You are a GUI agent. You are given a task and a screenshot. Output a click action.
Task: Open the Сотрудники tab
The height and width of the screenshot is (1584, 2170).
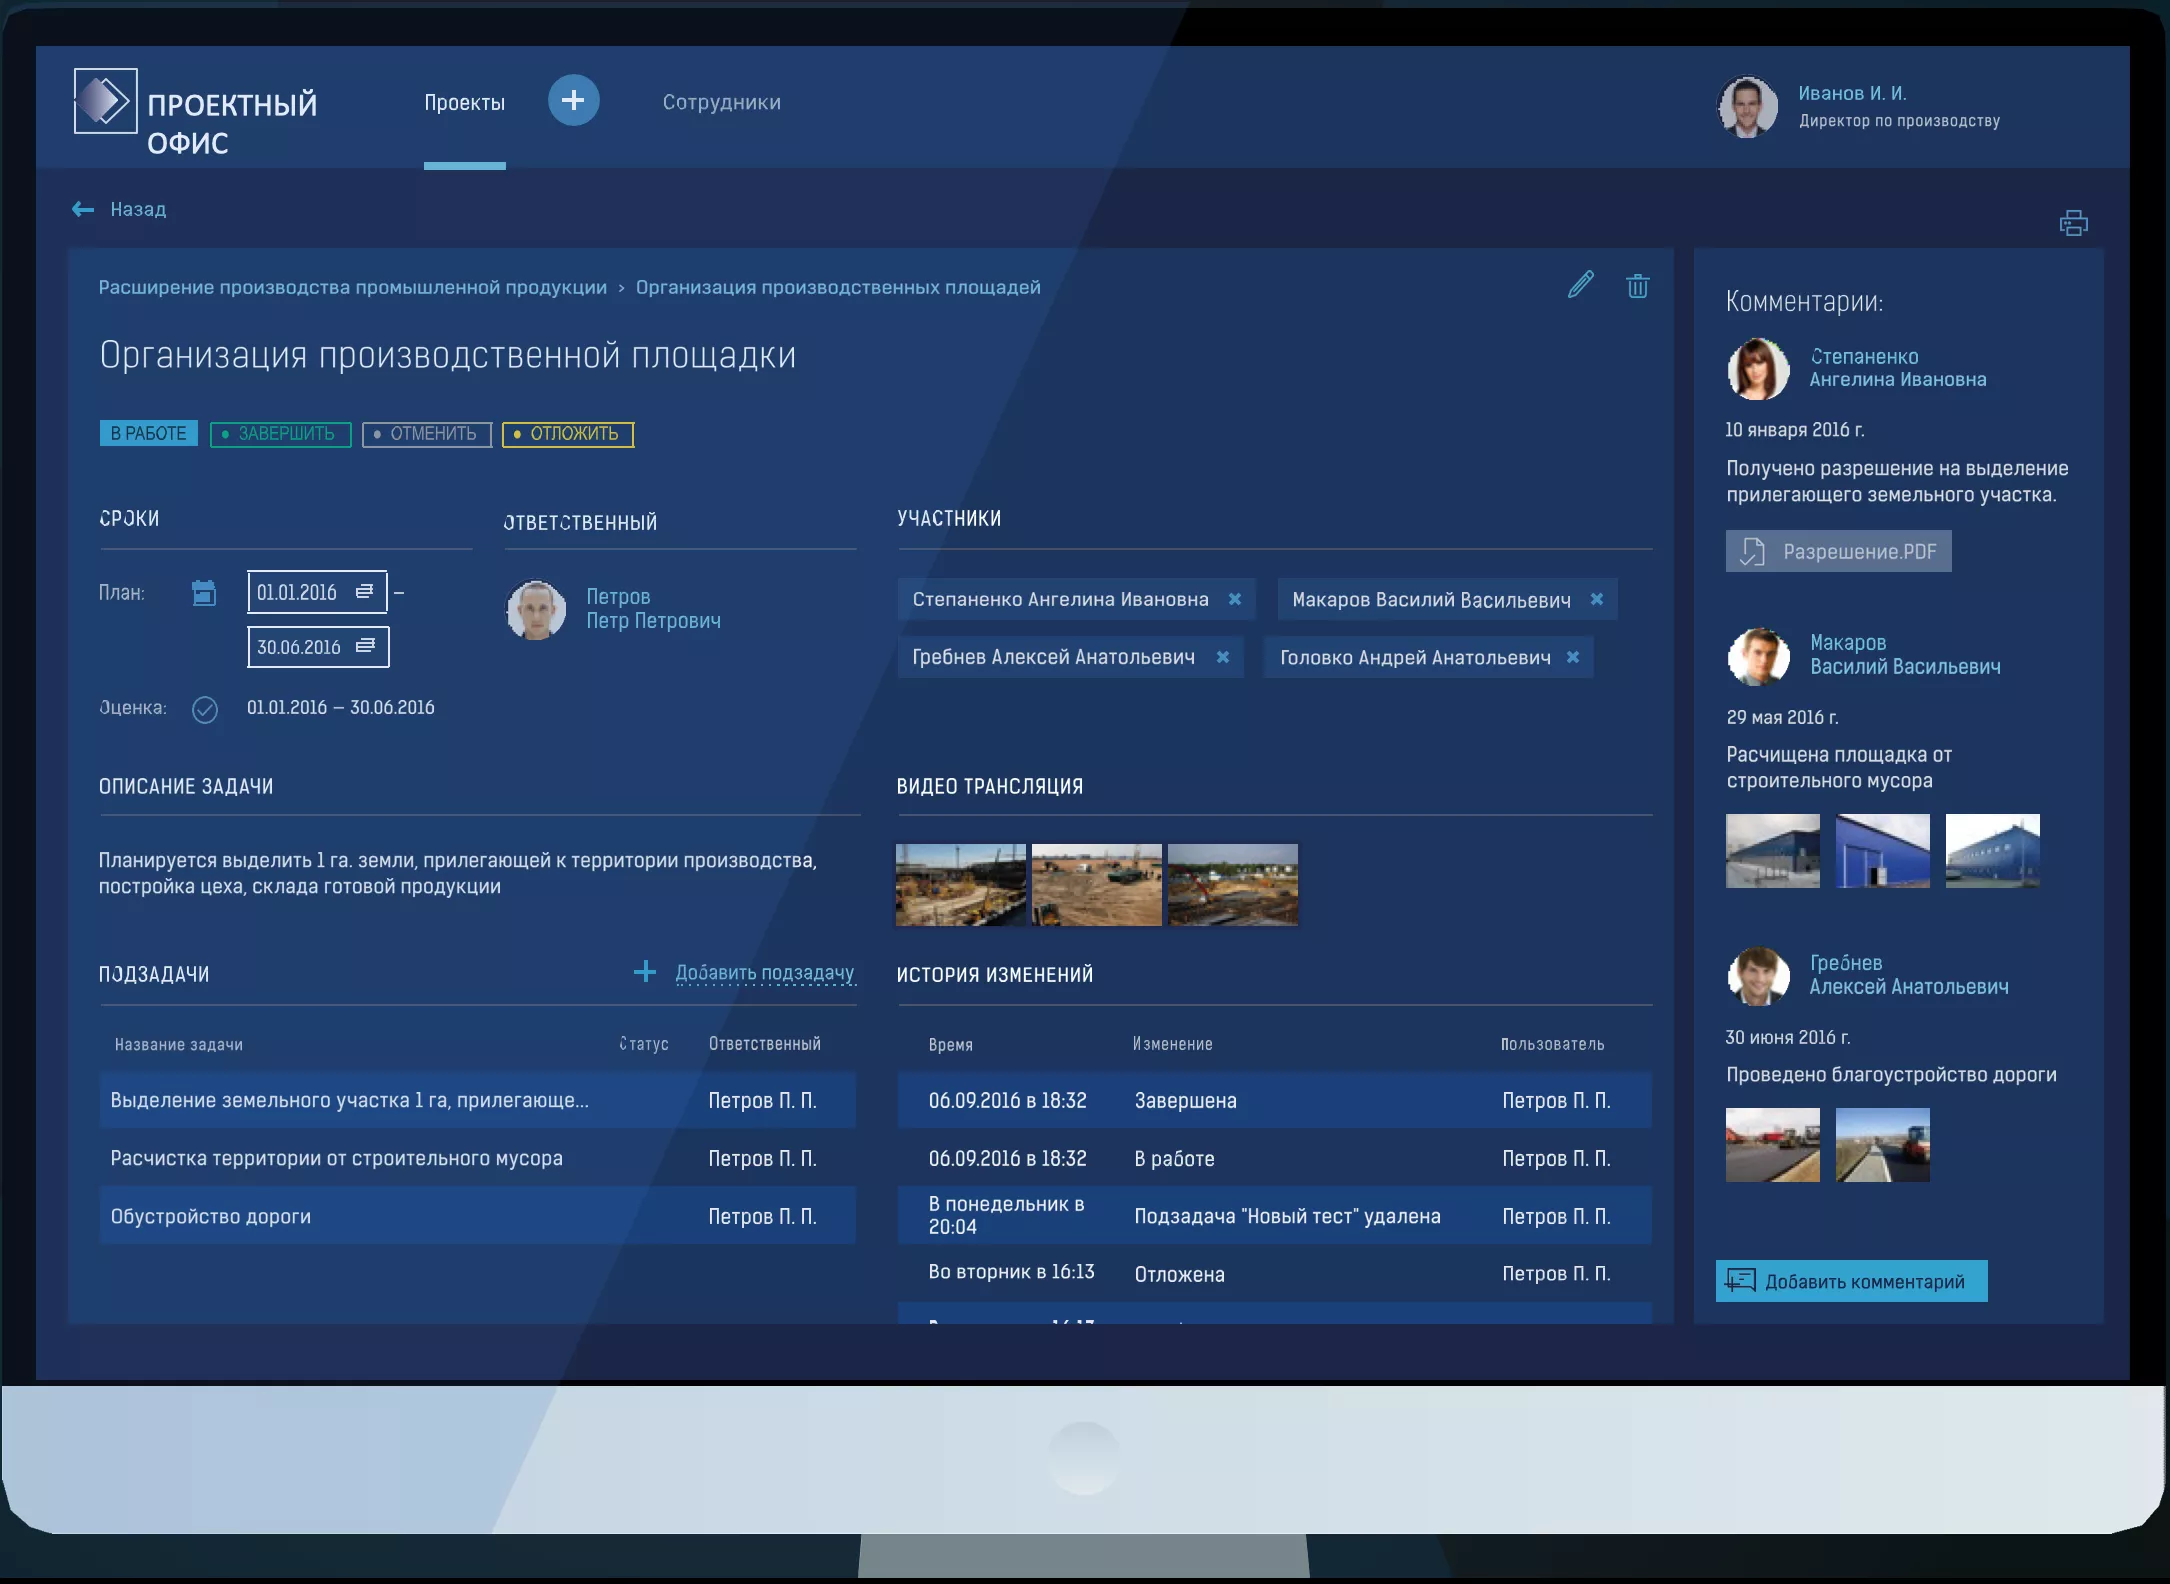click(x=721, y=102)
